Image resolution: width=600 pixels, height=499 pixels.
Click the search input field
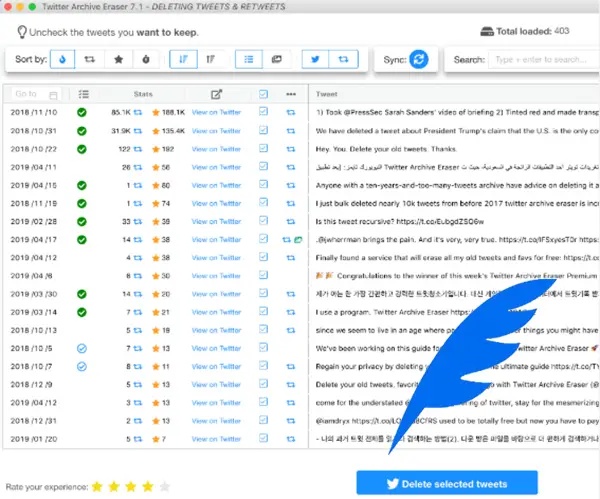[543, 60]
